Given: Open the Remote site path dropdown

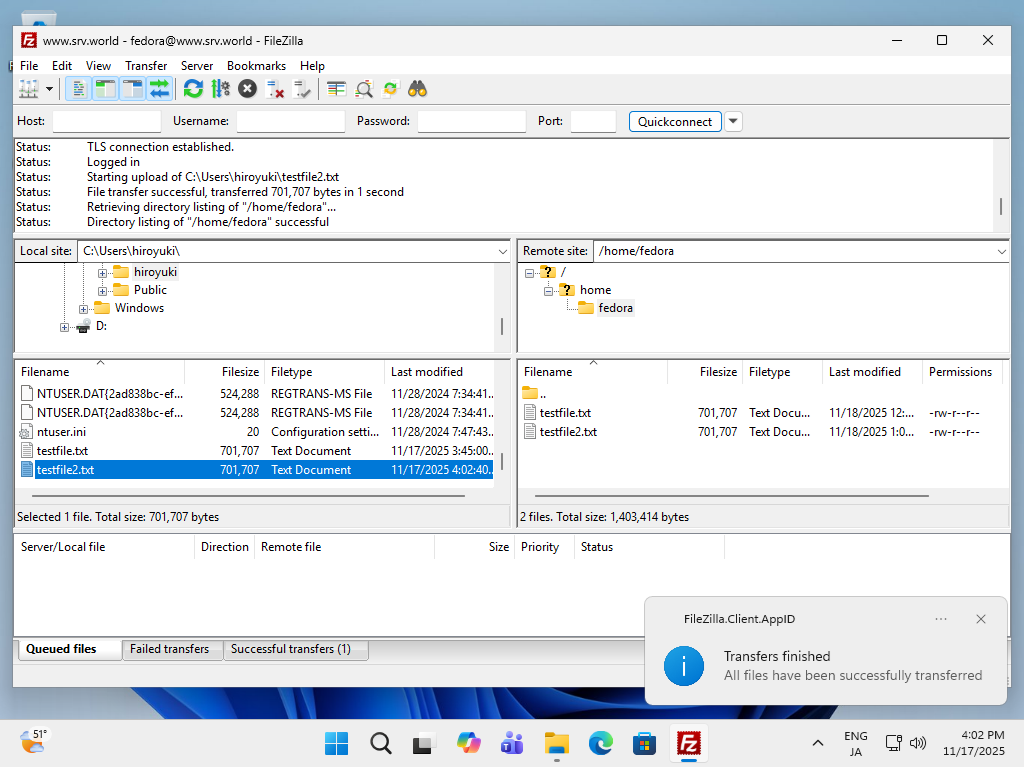Looking at the screenshot, I should click(x=1003, y=251).
